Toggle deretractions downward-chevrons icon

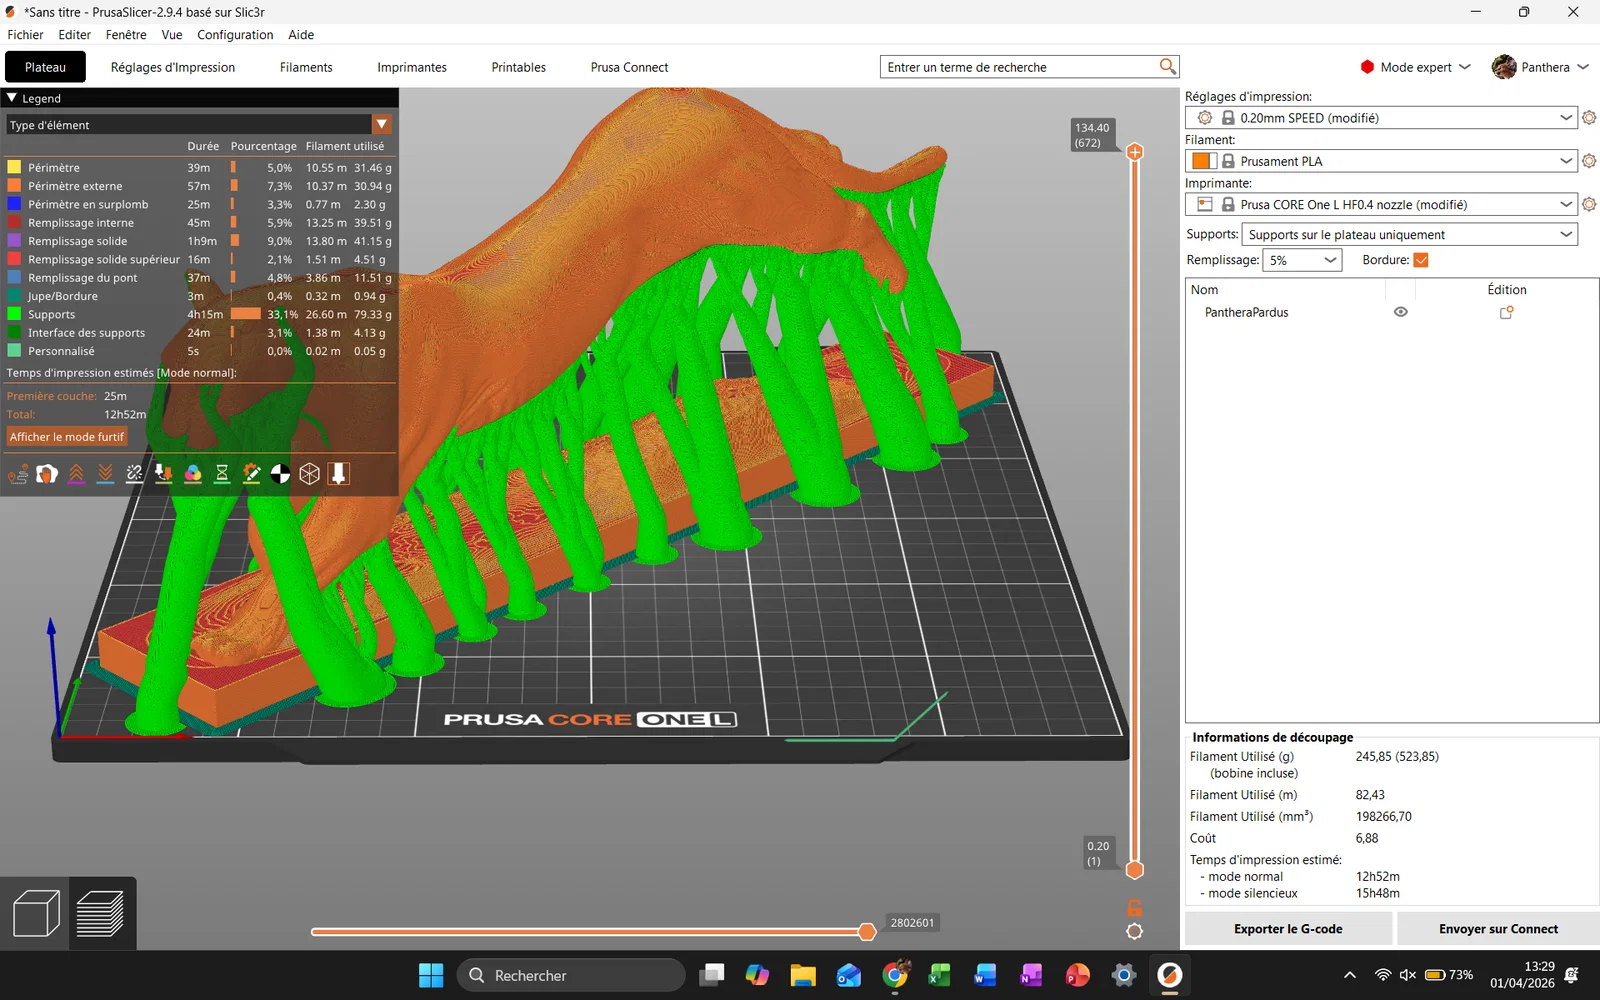(x=105, y=474)
